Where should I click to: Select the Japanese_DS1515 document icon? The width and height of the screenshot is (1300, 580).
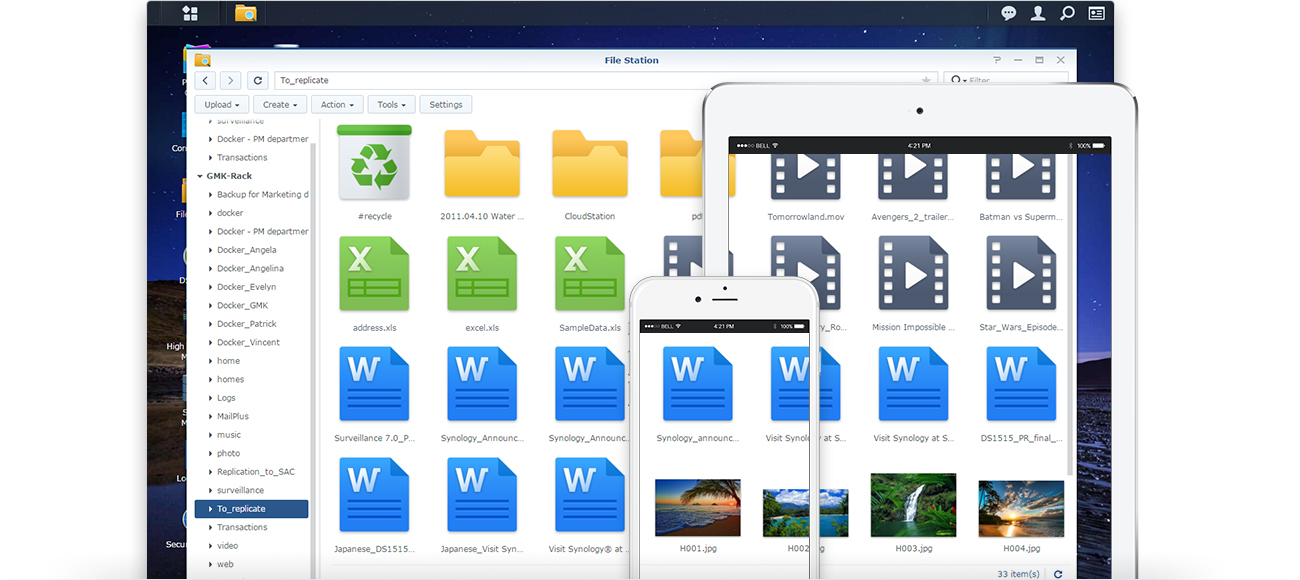[x=375, y=495]
